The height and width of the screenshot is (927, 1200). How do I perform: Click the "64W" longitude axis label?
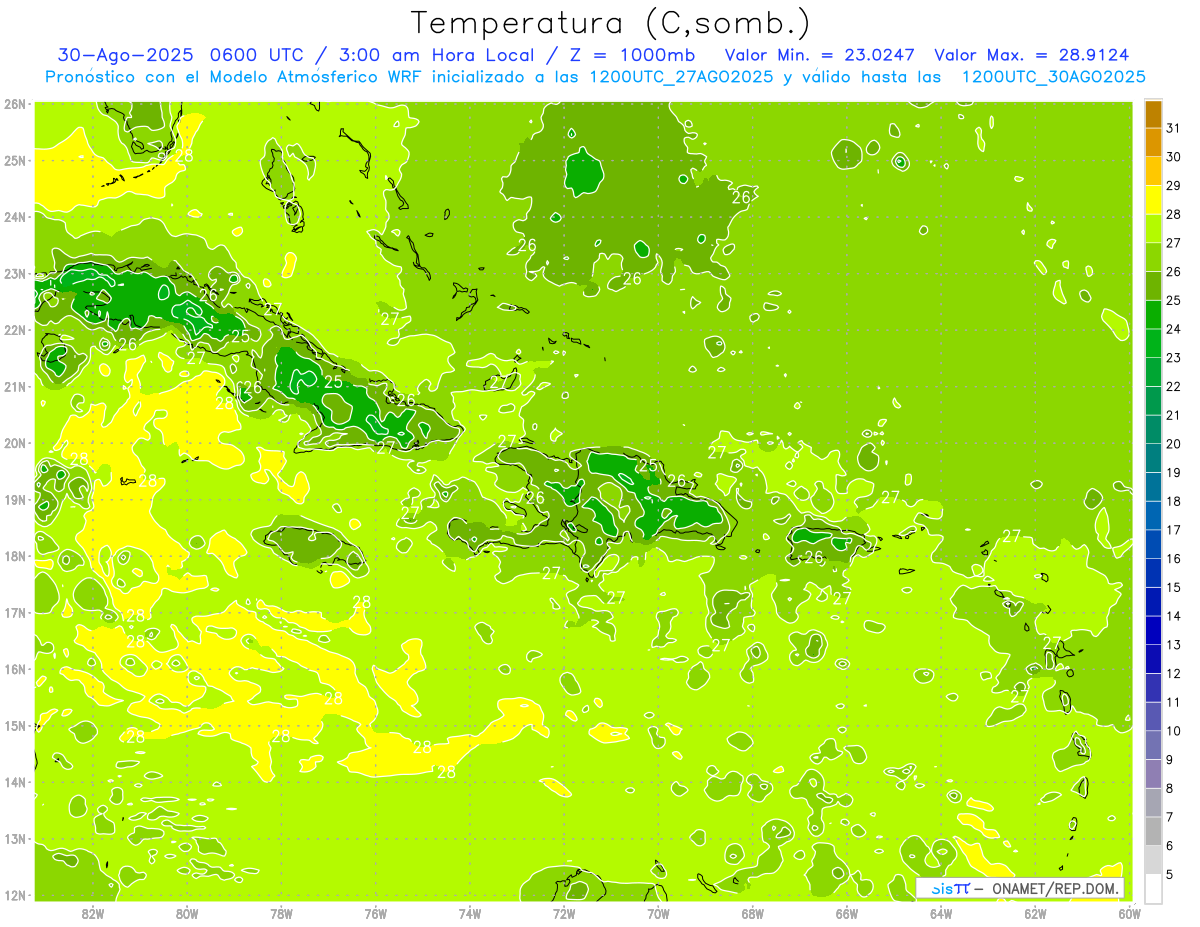point(941,913)
